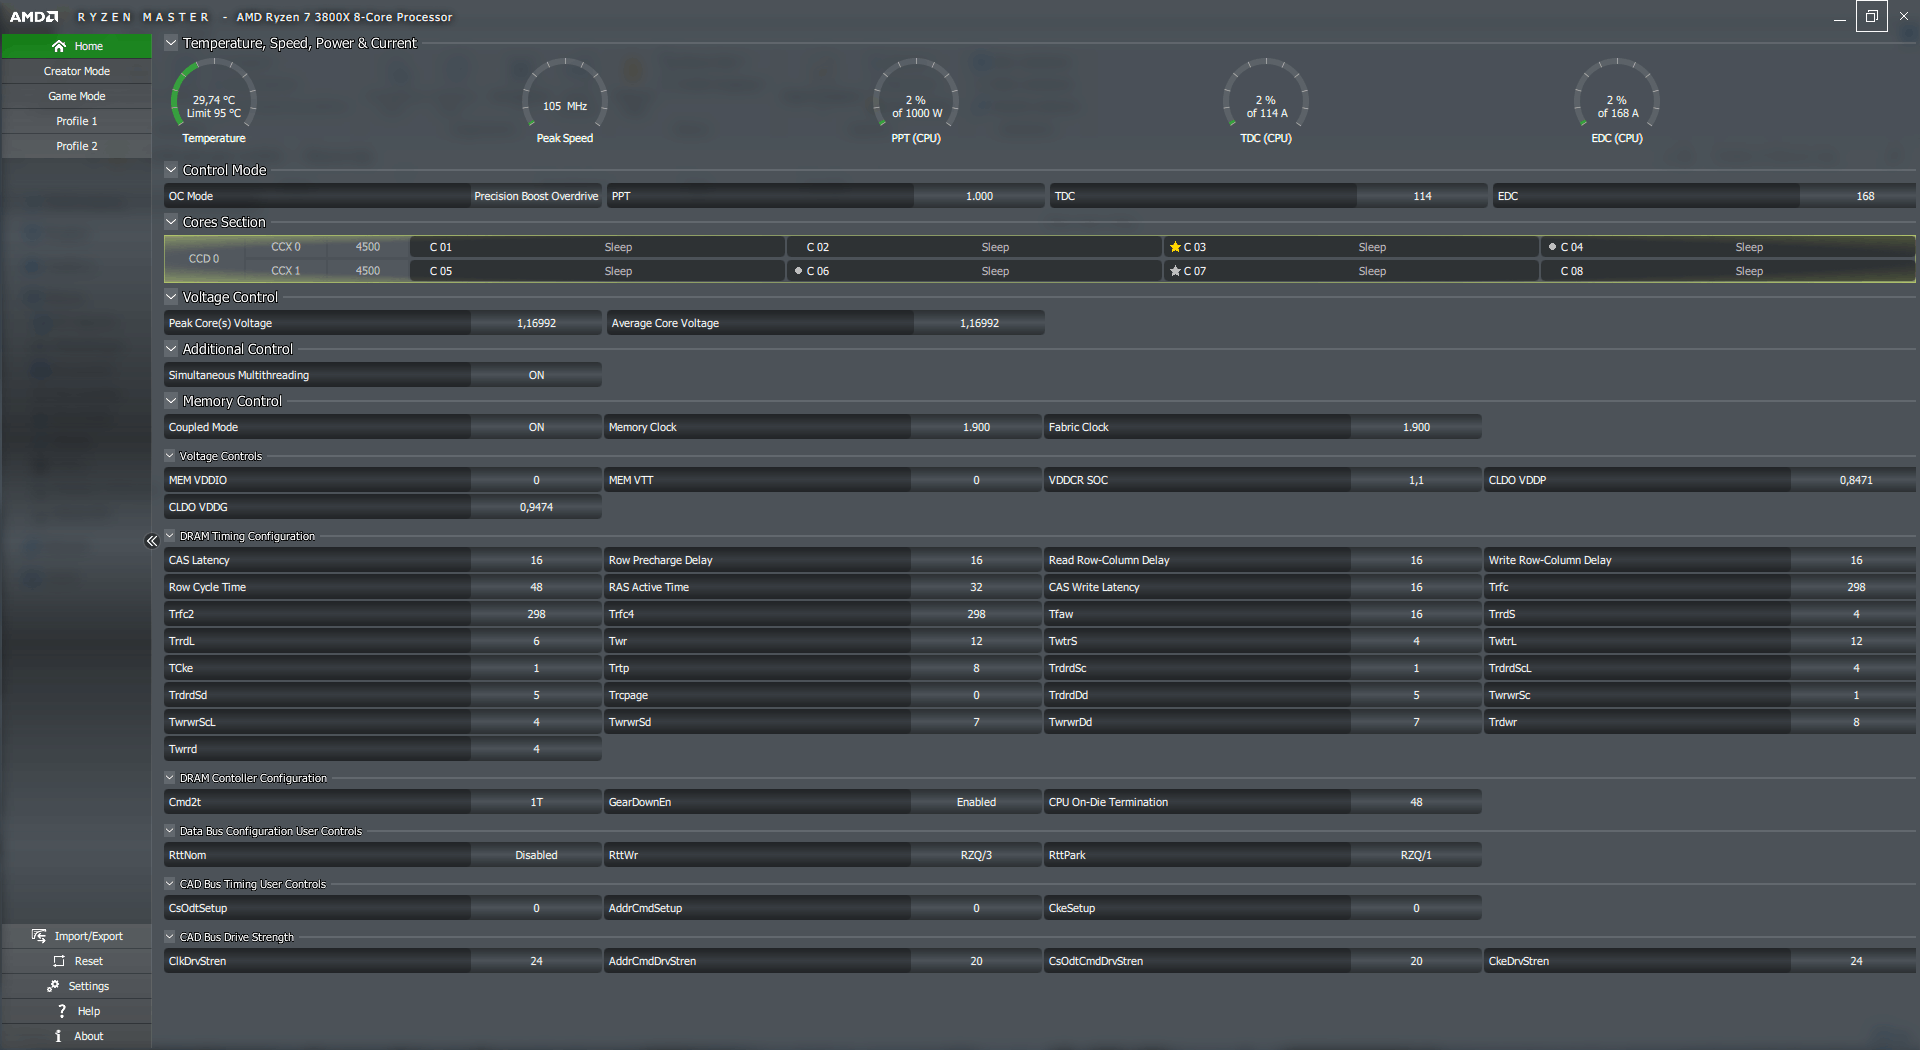Image resolution: width=1920 pixels, height=1050 pixels.
Task: Collapse the Voltage Controls subsection
Action: [x=170, y=456]
